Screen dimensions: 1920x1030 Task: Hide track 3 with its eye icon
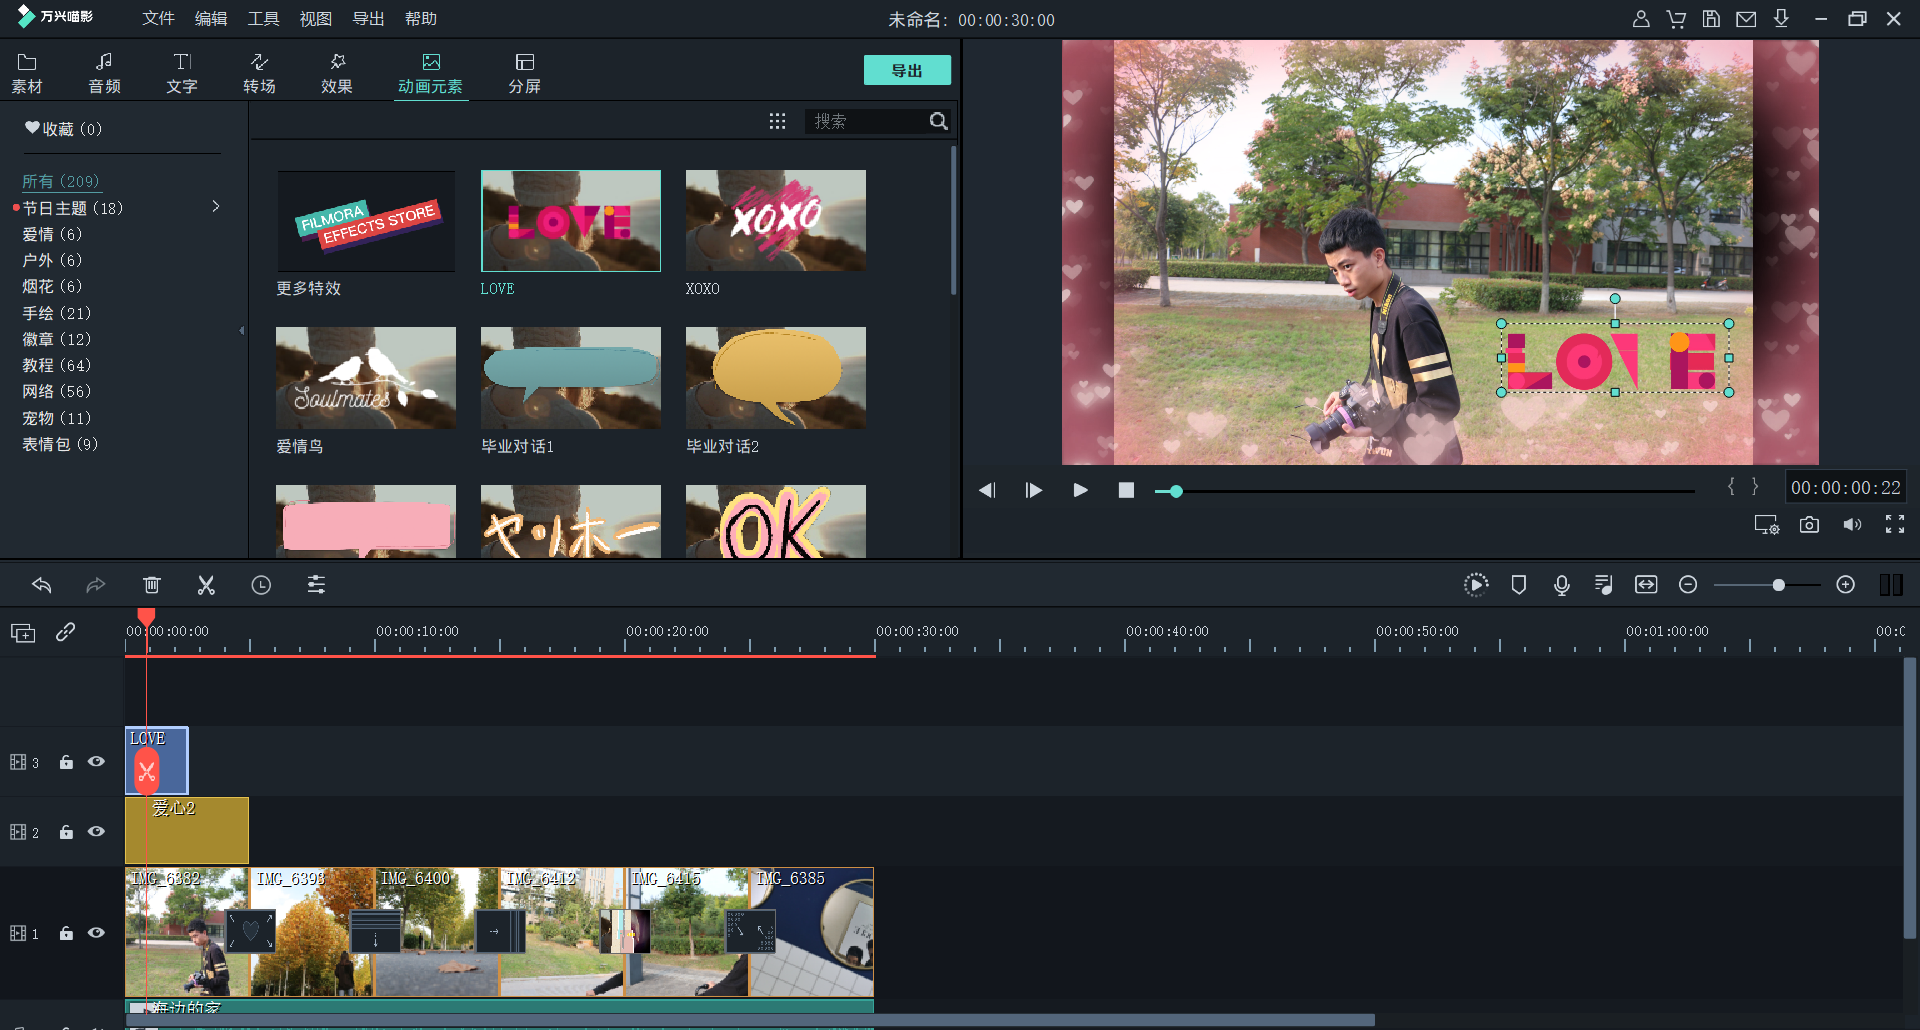96,762
